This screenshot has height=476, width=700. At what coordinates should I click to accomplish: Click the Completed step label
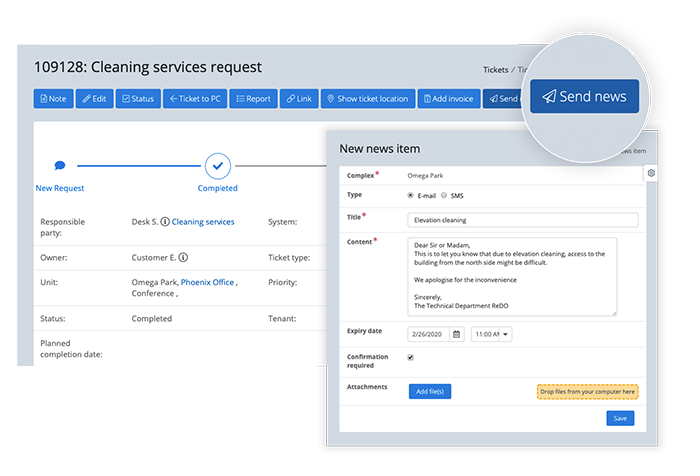[x=217, y=188]
